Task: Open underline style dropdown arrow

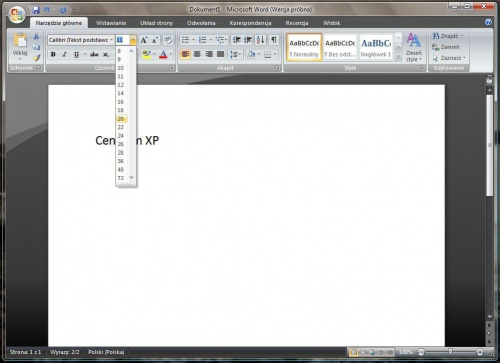Action: coord(85,54)
